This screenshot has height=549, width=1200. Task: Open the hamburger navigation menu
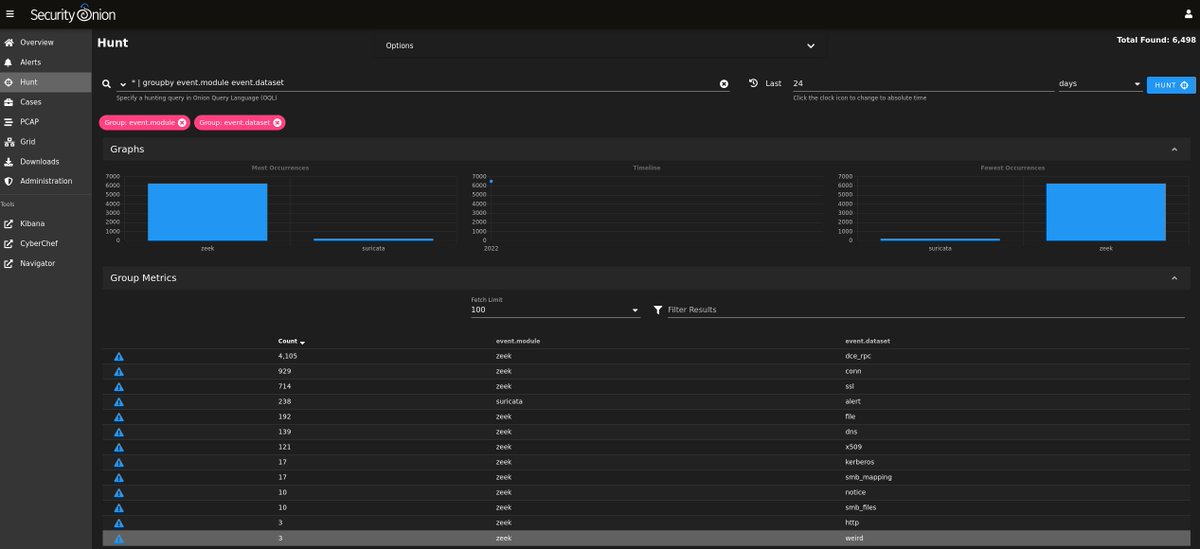(10, 15)
